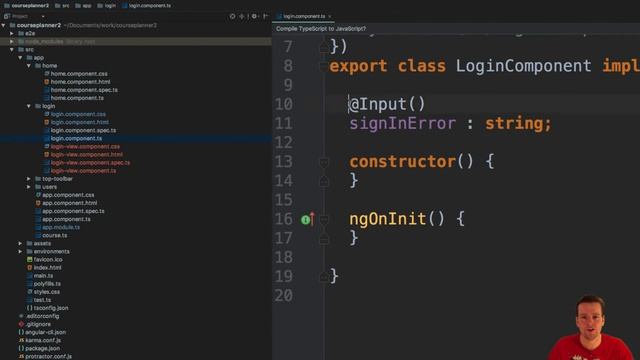The image size is (640, 360).
Task: Click the 'Compile TypeScript to JavaScript?' notification
Action: [x=321, y=29]
